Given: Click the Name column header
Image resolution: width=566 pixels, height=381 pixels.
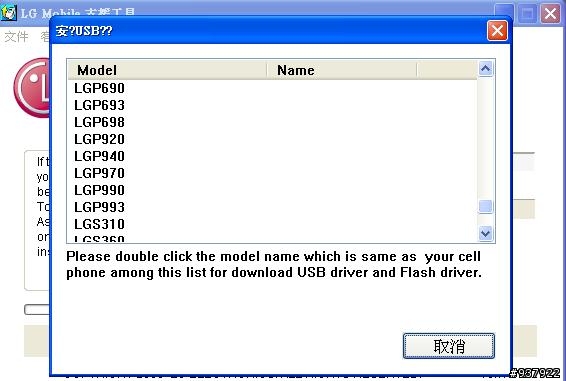Looking at the screenshot, I should tap(341, 70).
